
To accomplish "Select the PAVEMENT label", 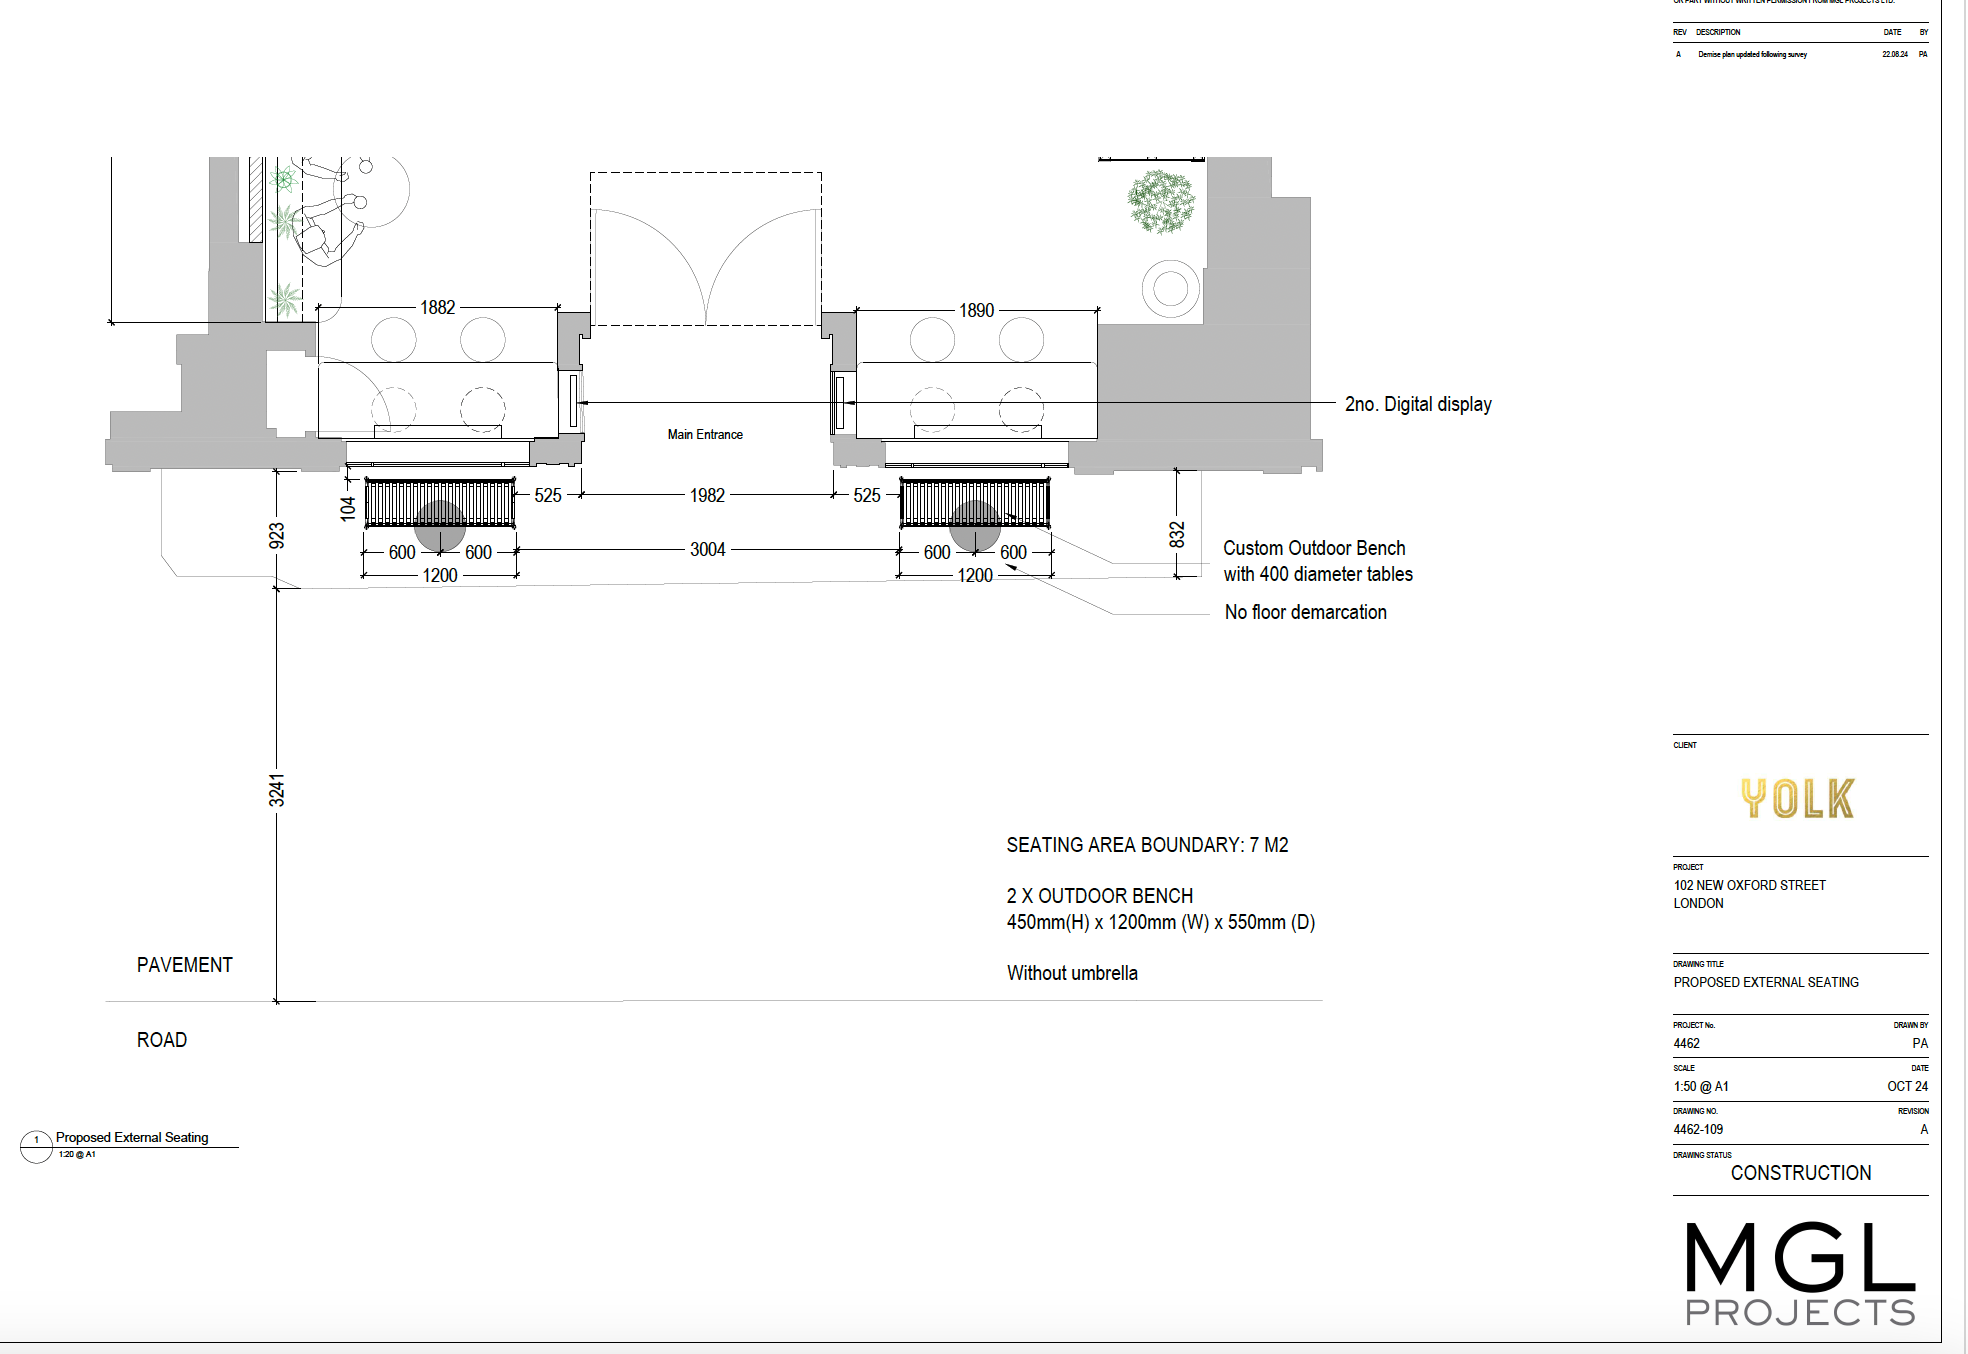I will click(x=184, y=965).
